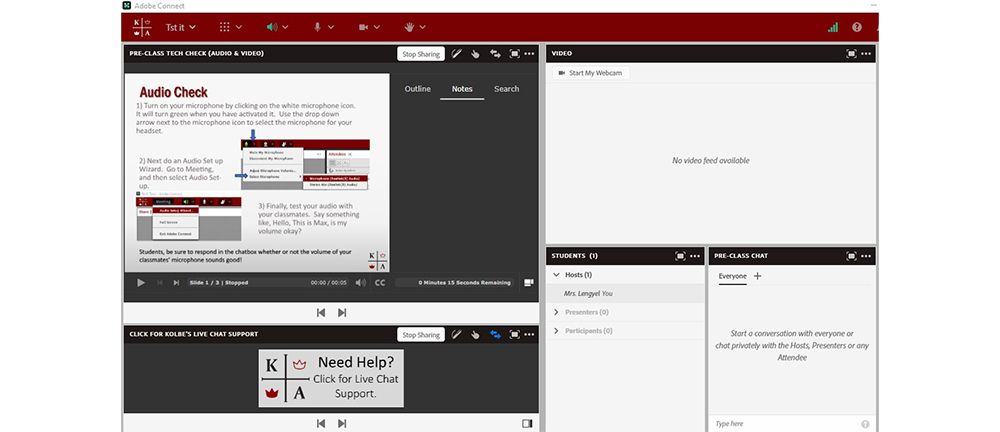The width and height of the screenshot is (1000, 432).
Task: Open the pods grid menu icon
Action: (225, 27)
